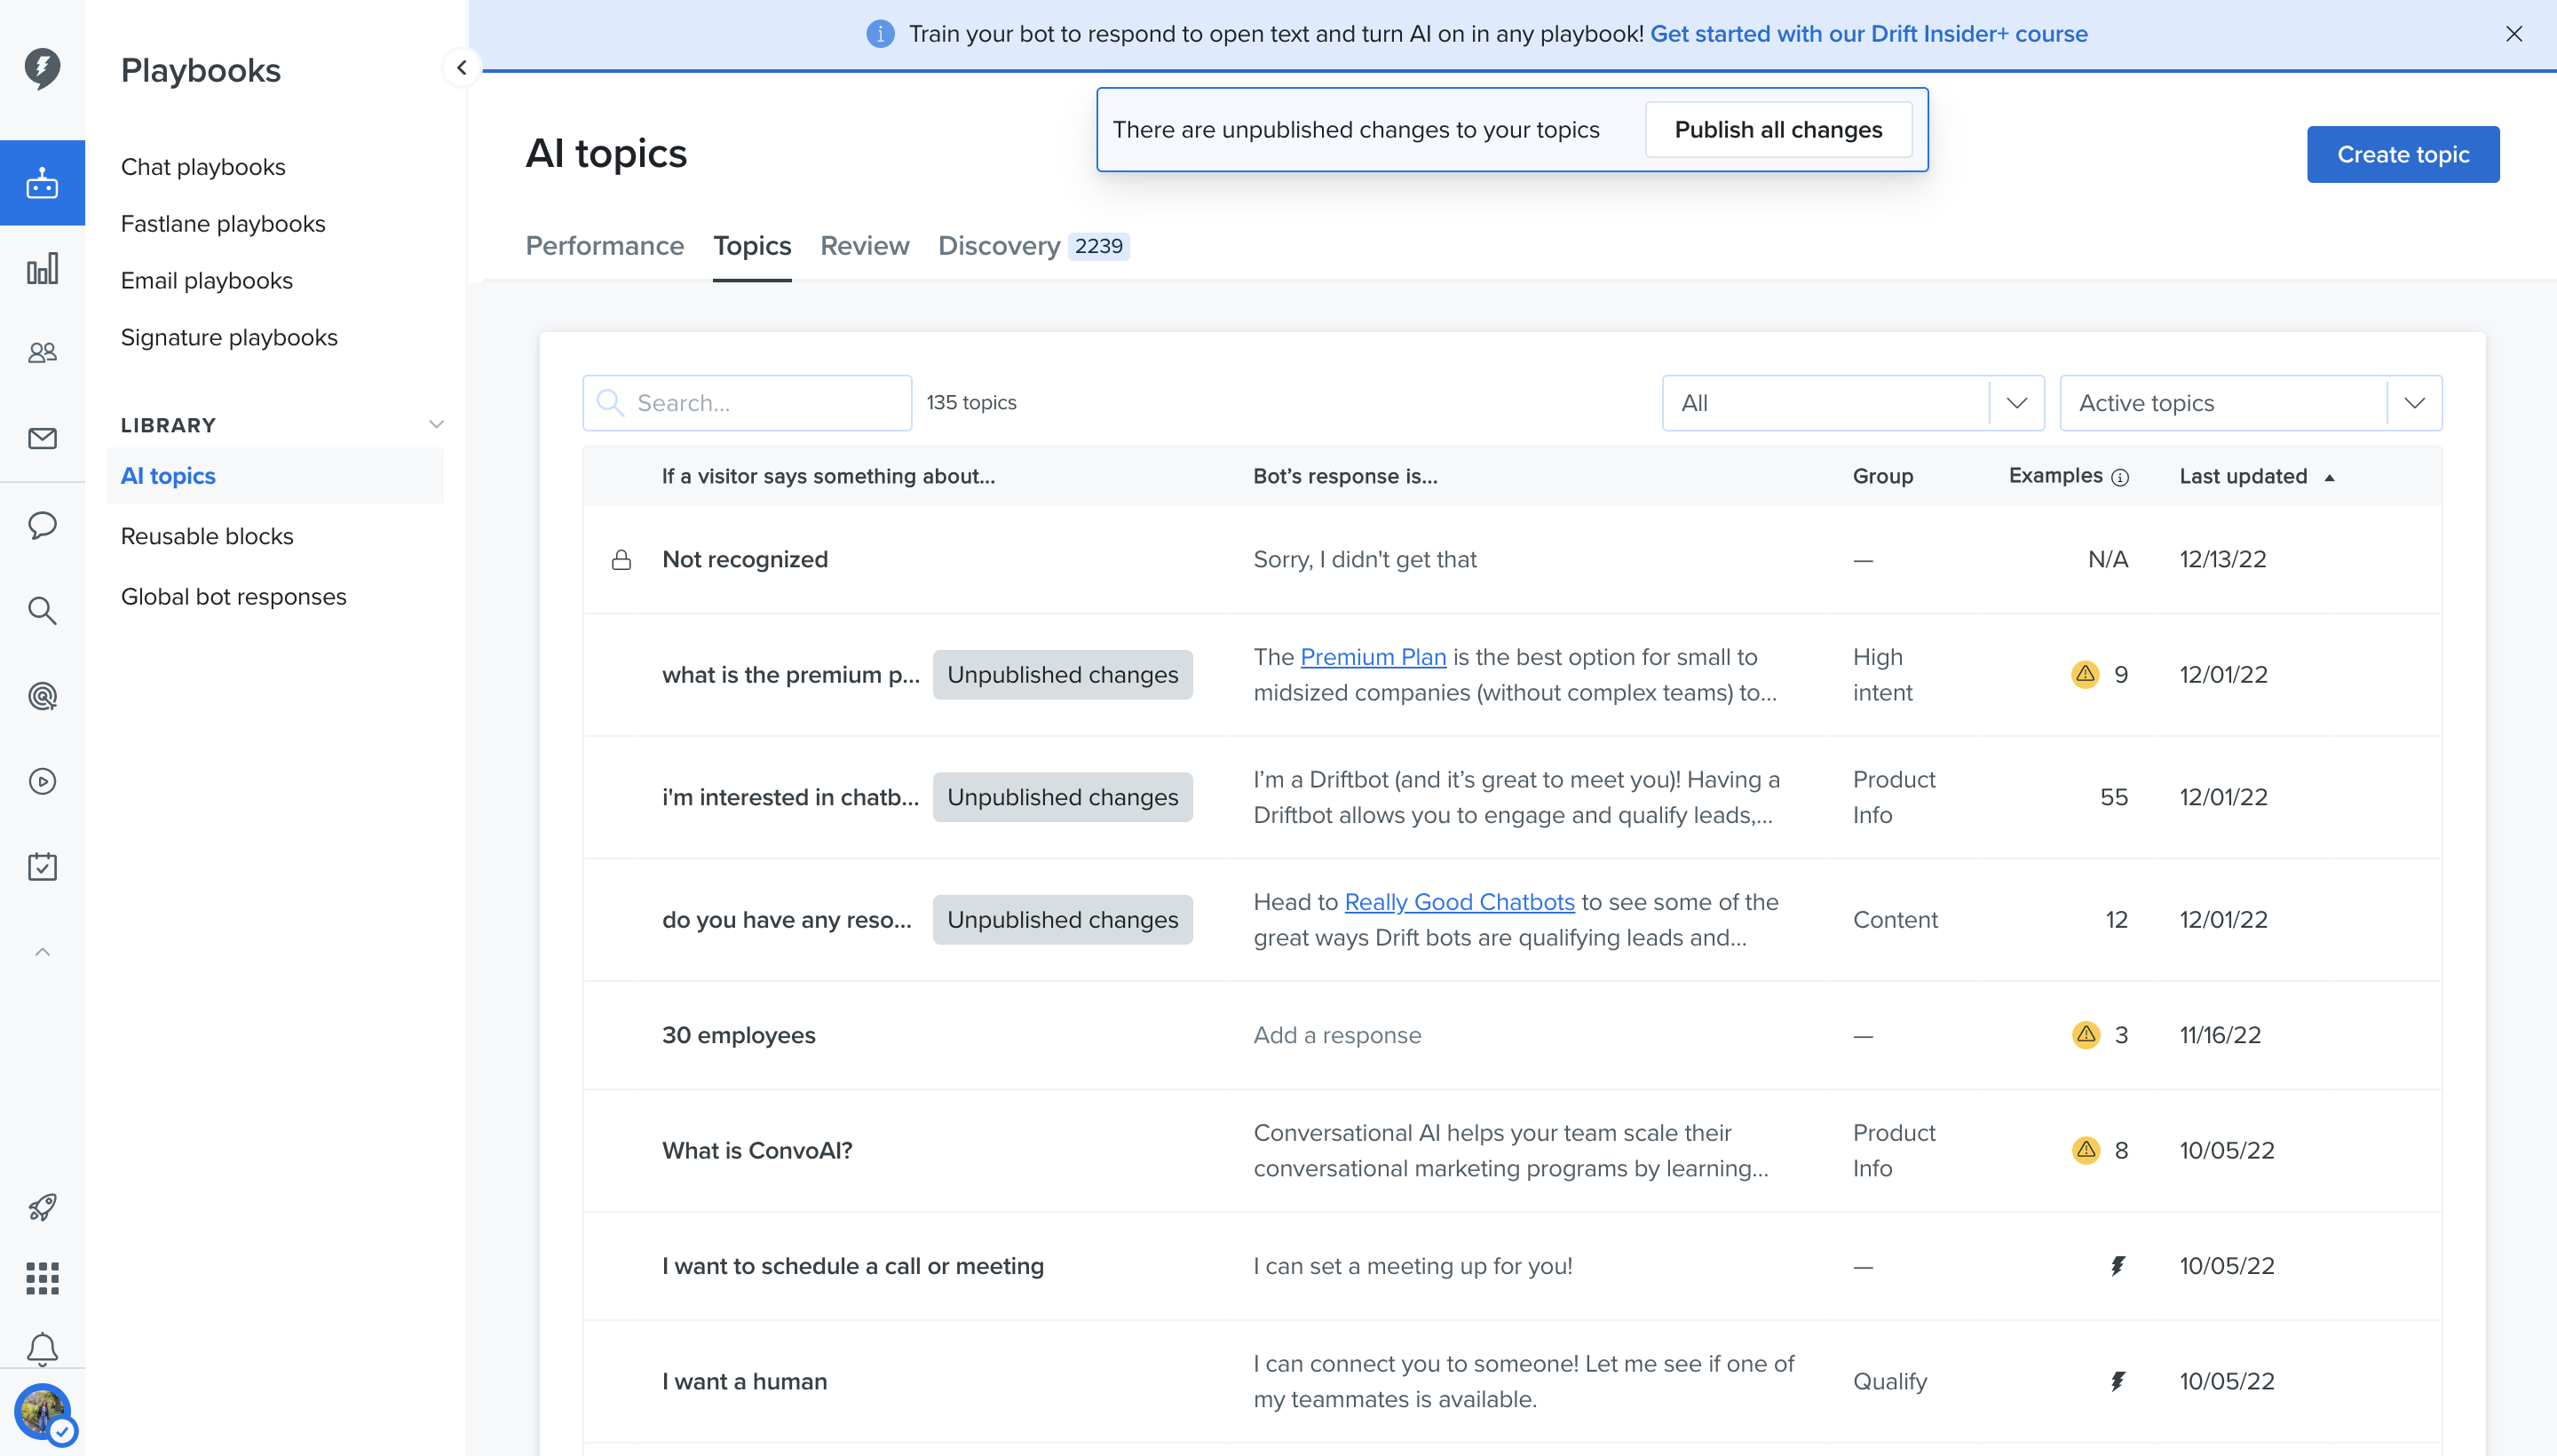Image resolution: width=2557 pixels, height=1456 pixels.
Task: Open the Video play-circle icon in sidebar
Action: click(42, 781)
